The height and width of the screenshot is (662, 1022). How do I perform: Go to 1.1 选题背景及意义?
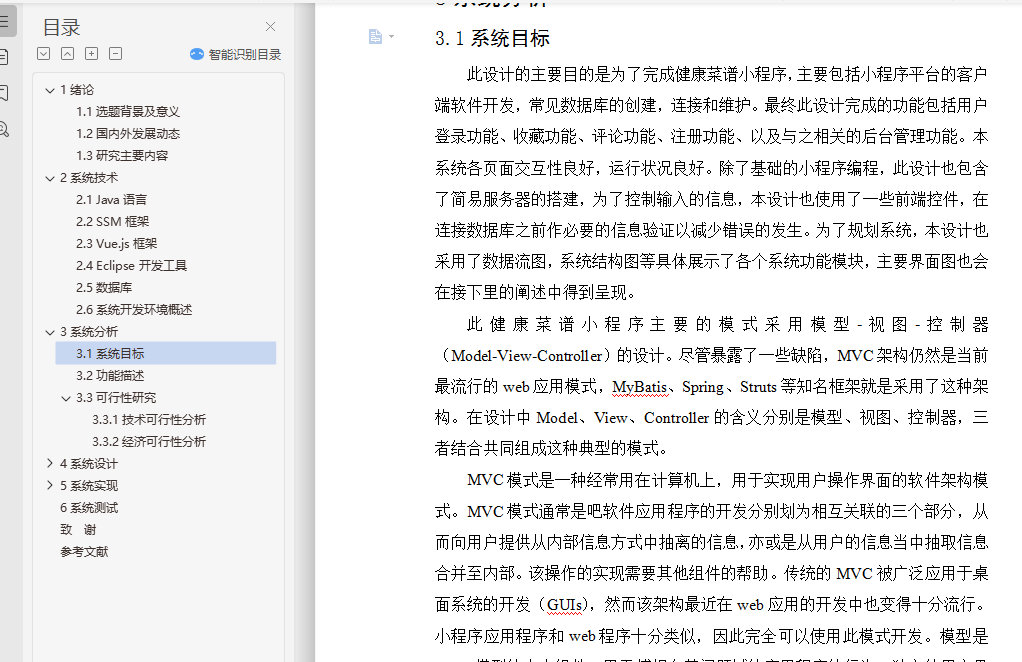[128, 111]
